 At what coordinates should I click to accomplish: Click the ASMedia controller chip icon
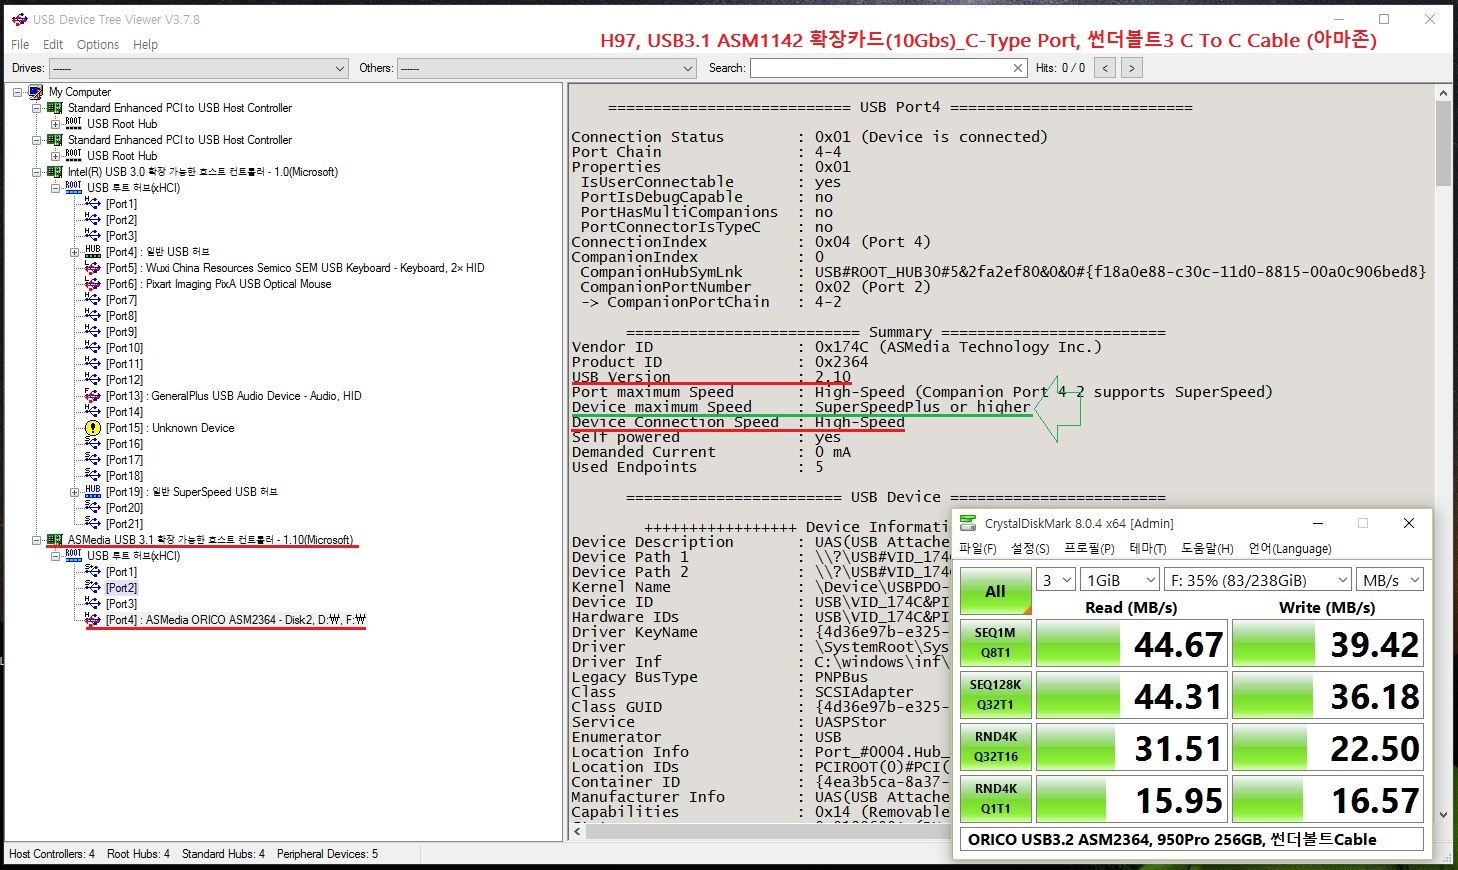click(54, 540)
